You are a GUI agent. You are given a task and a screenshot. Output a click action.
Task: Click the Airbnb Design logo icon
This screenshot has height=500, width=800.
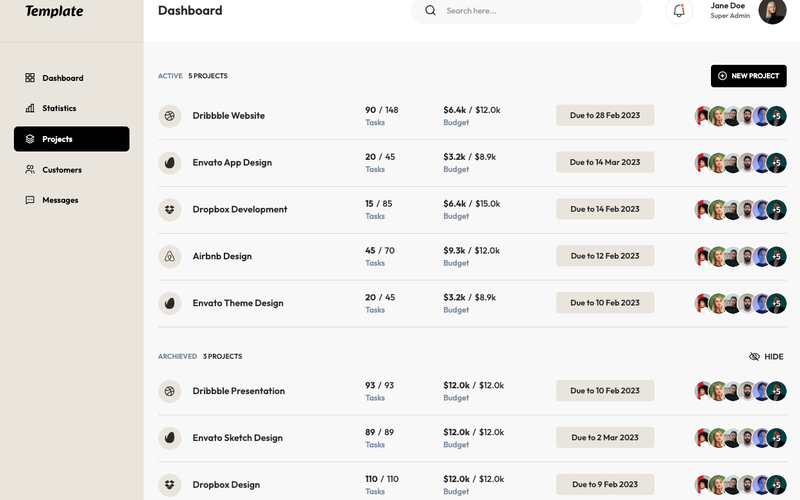170,257
